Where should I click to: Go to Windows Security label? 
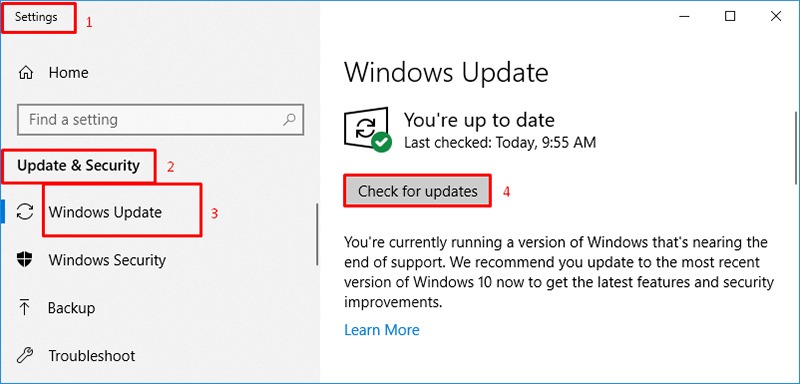click(107, 260)
